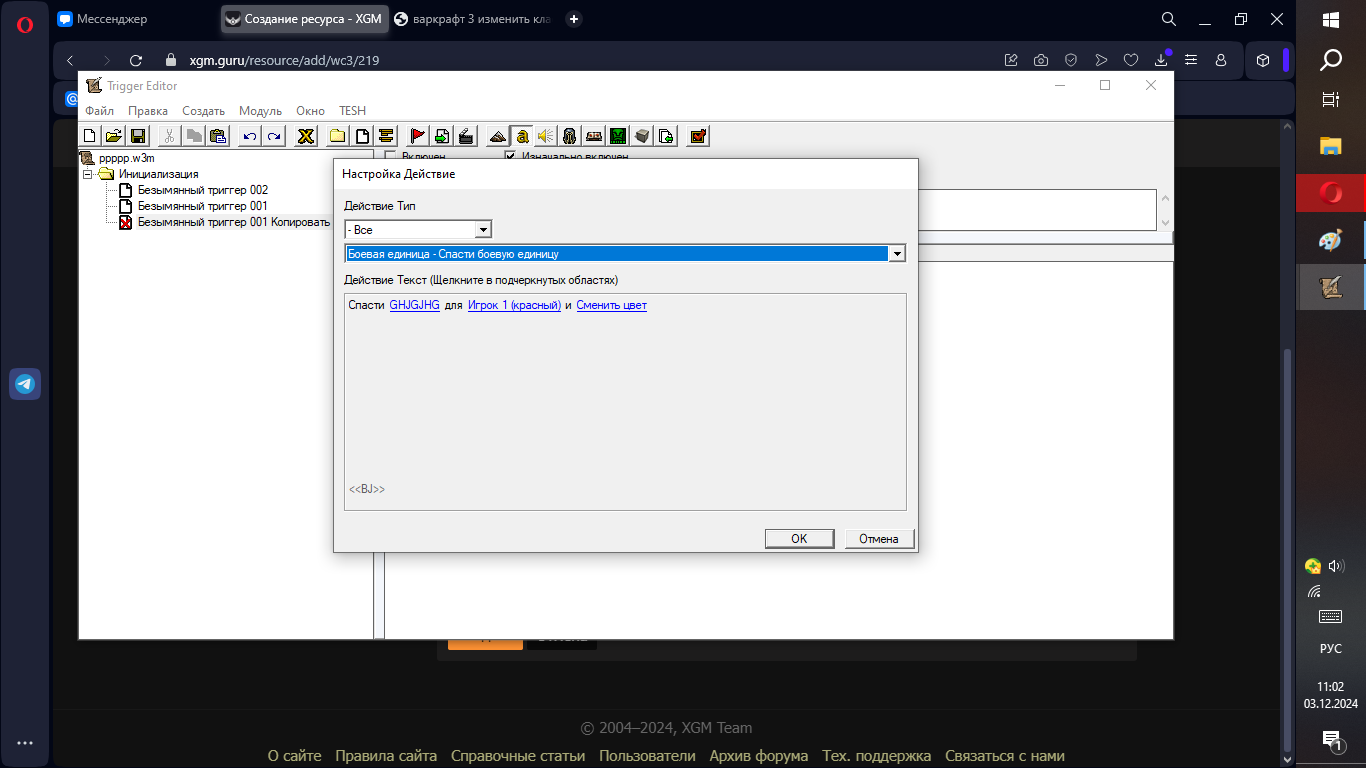Viewport: 1366px width, 768px height.
Task: Open Telegram in the Opera sidebar
Action: [25, 384]
